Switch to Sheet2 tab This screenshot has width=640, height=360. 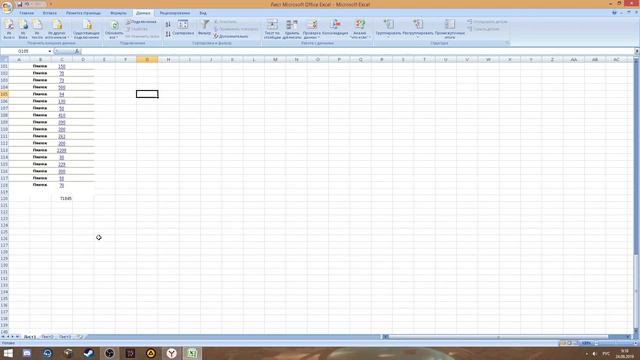(47, 337)
